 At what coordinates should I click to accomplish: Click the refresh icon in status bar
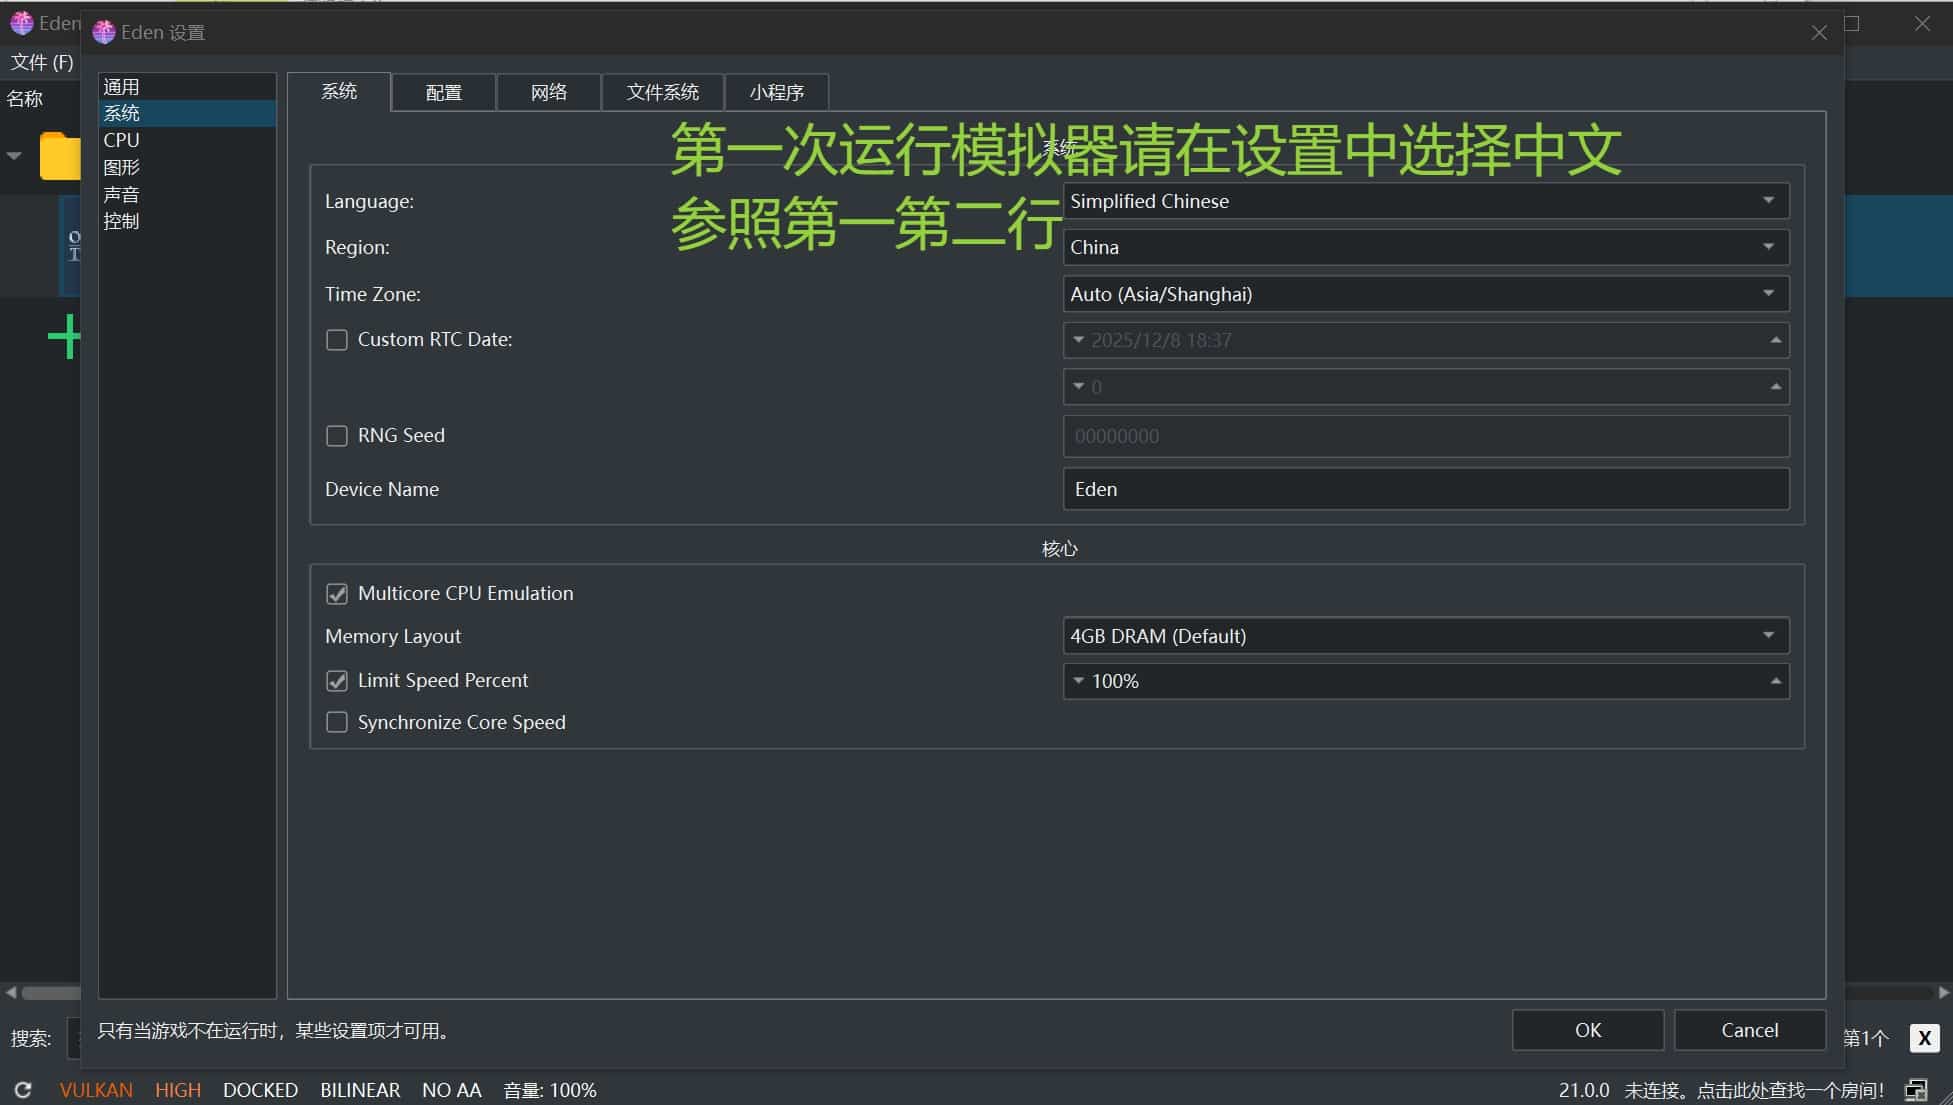[23, 1090]
